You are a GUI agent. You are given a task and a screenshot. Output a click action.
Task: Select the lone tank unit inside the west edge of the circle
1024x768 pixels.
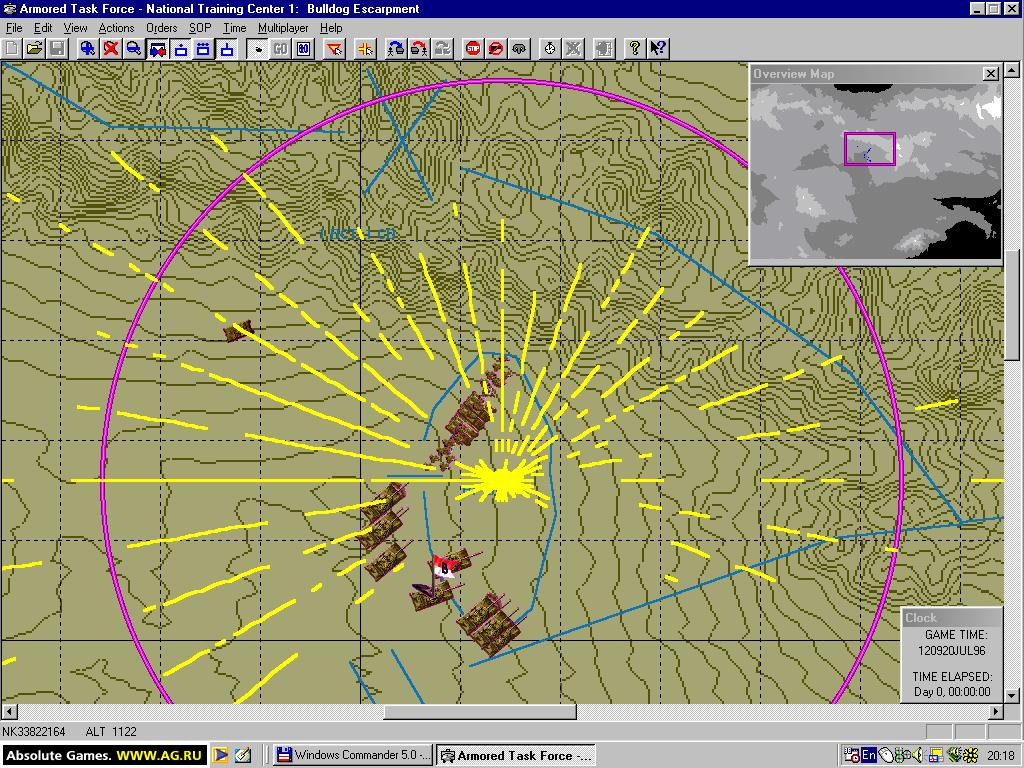tap(238, 331)
